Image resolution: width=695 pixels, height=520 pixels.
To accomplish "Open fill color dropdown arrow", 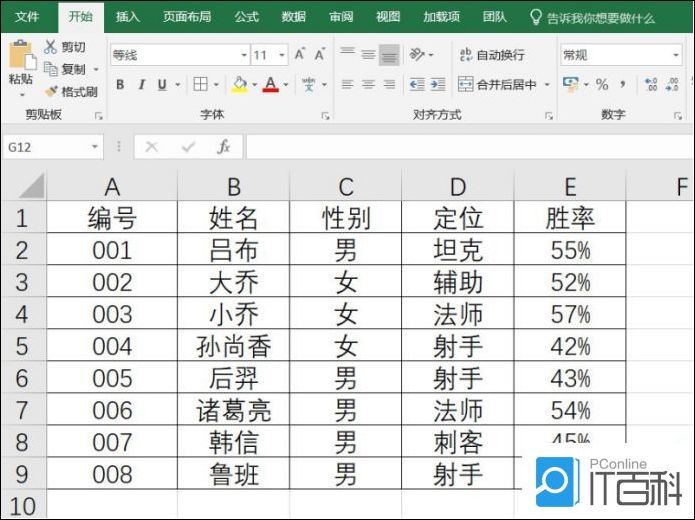I will (x=254, y=84).
